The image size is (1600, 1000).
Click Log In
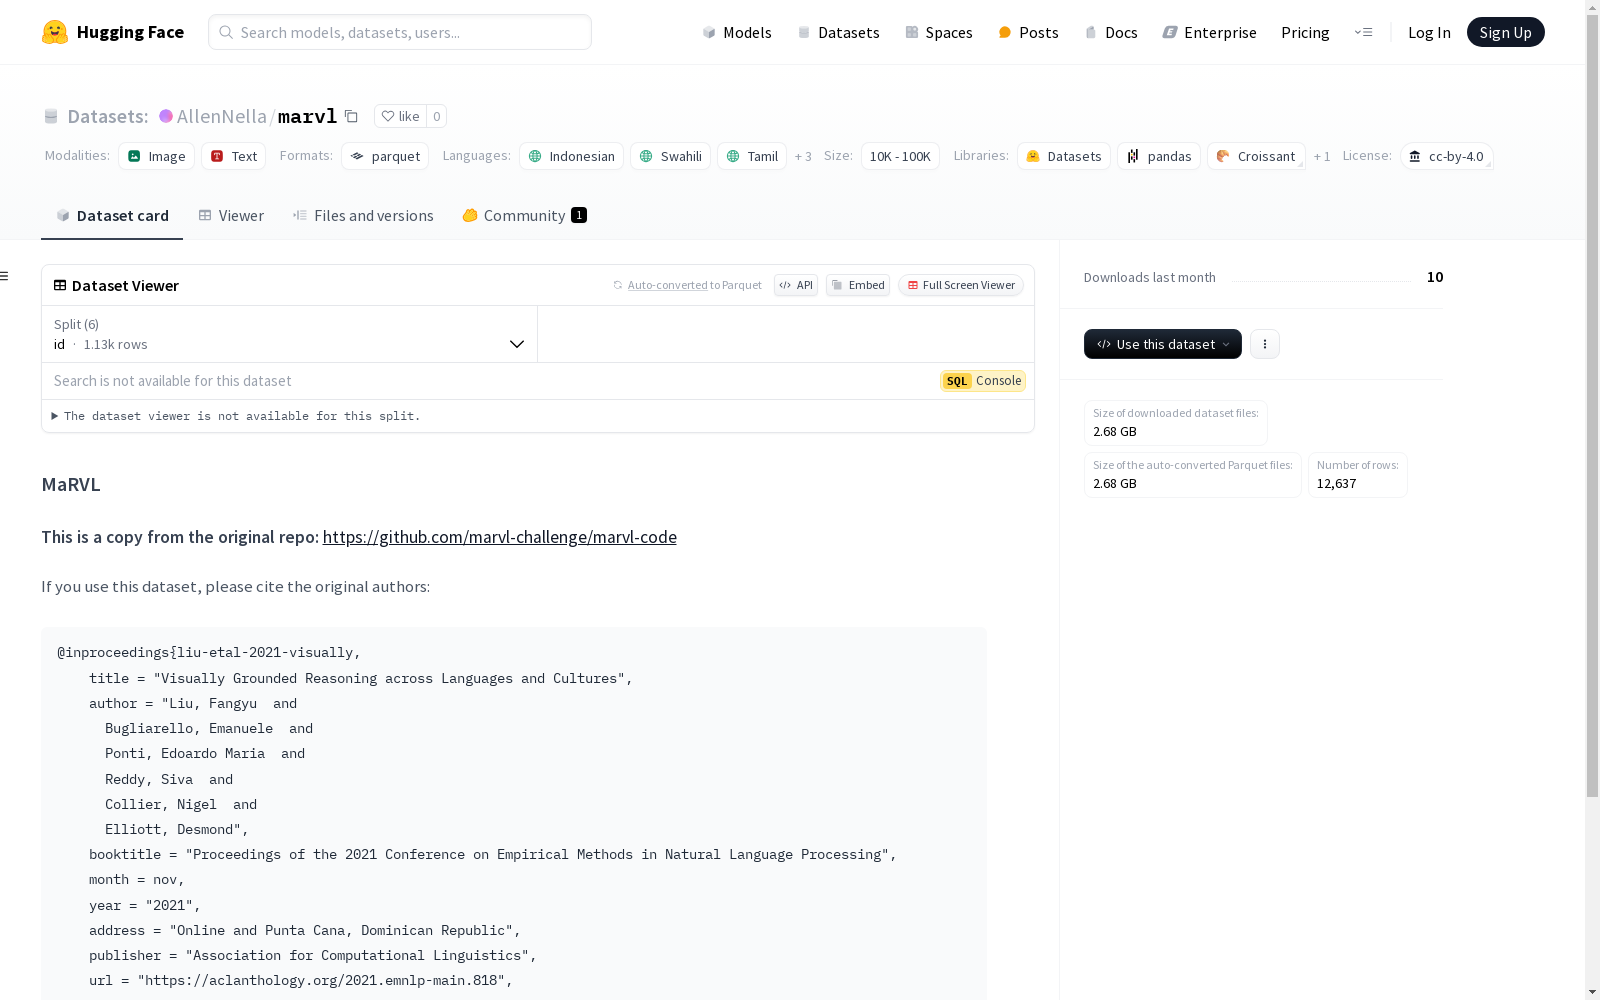[x=1429, y=32]
